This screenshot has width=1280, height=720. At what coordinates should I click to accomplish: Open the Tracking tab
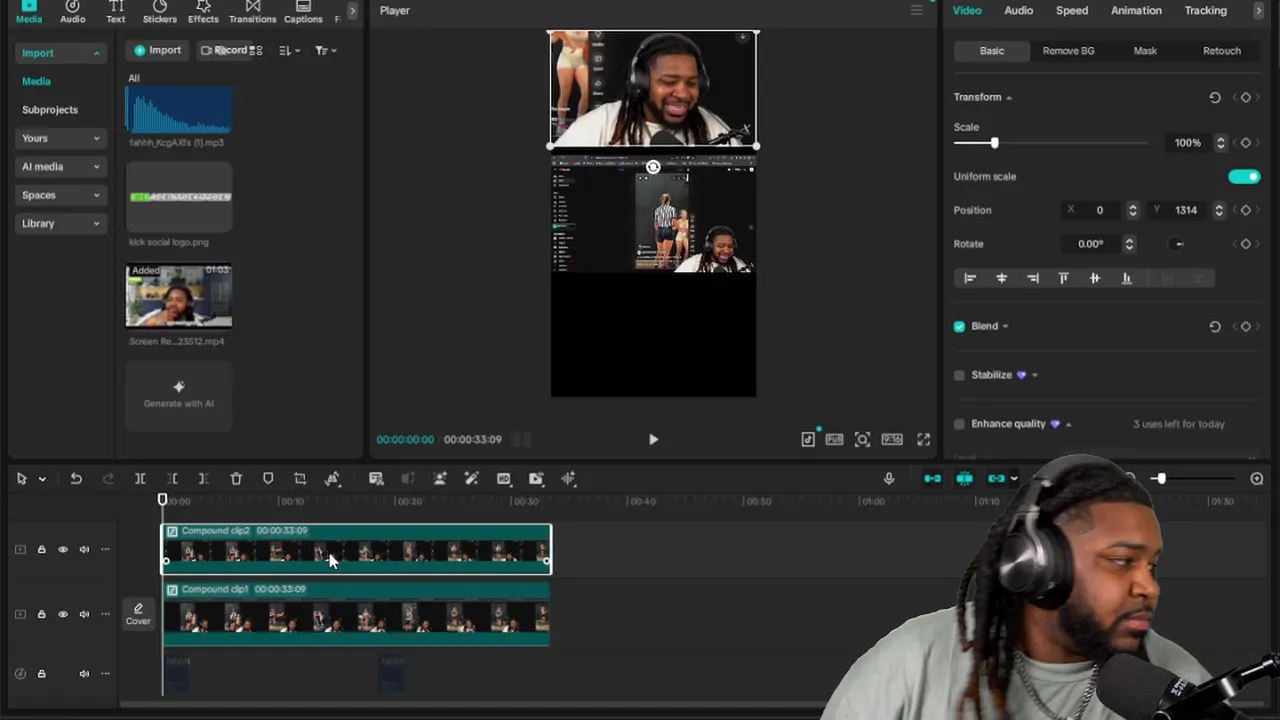click(x=1205, y=10)
